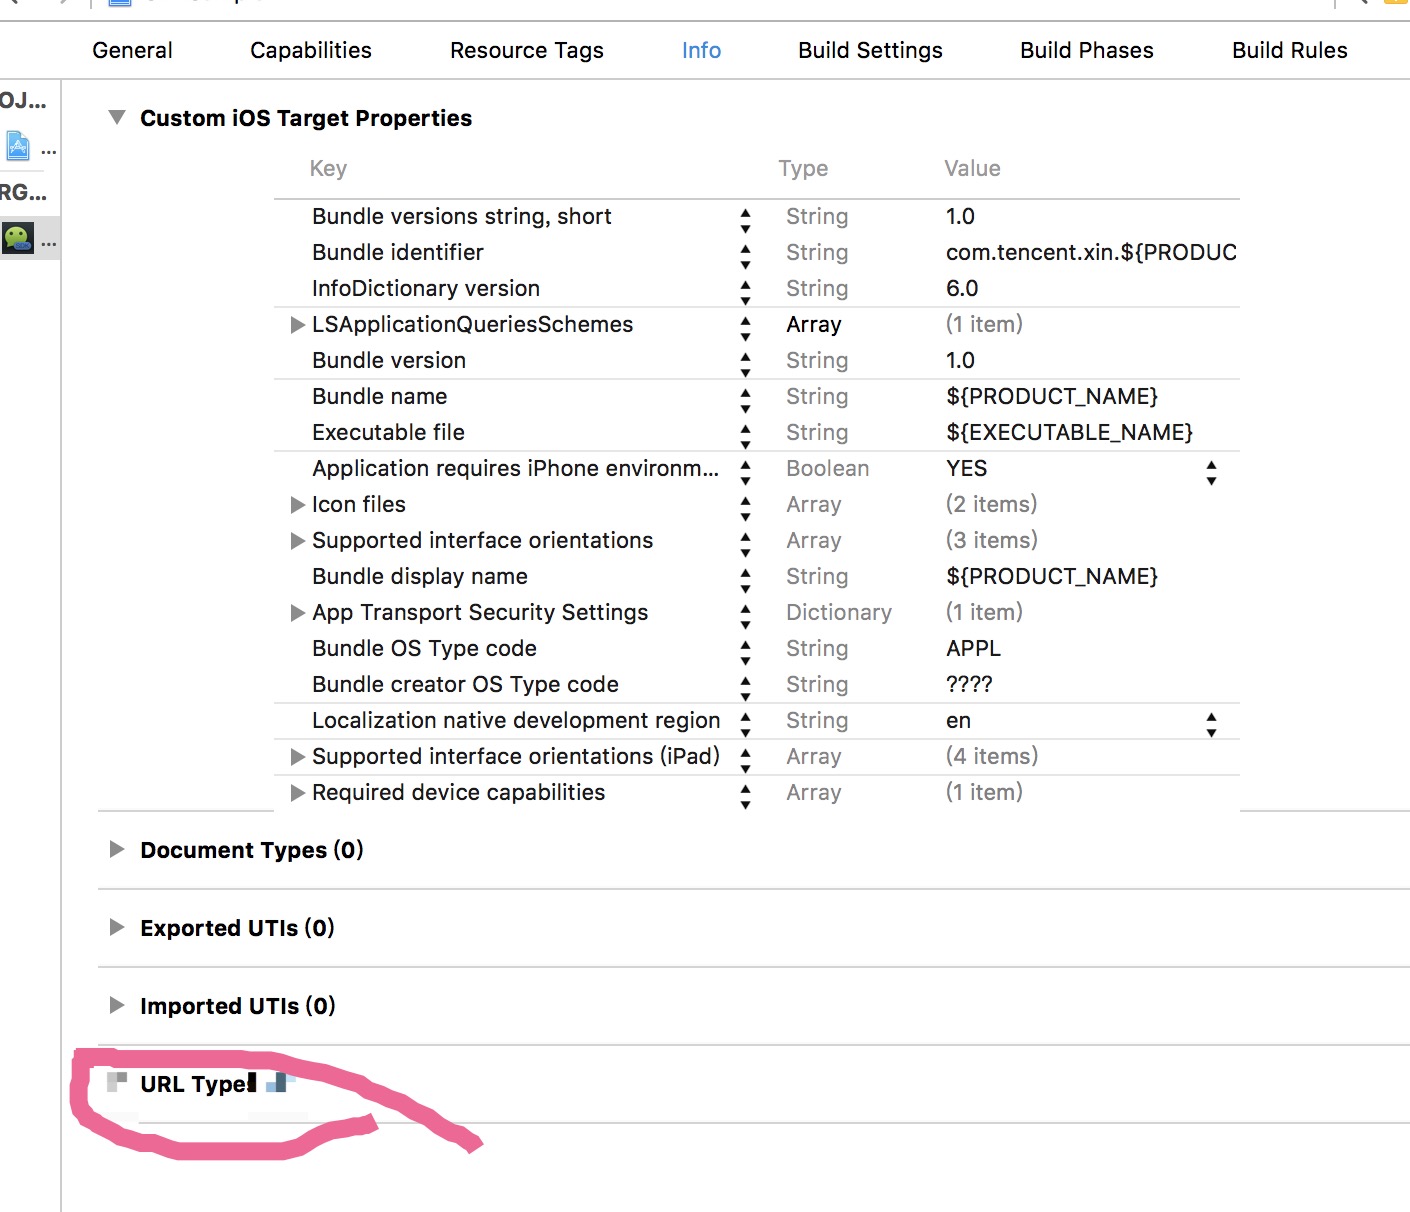Open the Resource Tags tab

pos(527,50)
